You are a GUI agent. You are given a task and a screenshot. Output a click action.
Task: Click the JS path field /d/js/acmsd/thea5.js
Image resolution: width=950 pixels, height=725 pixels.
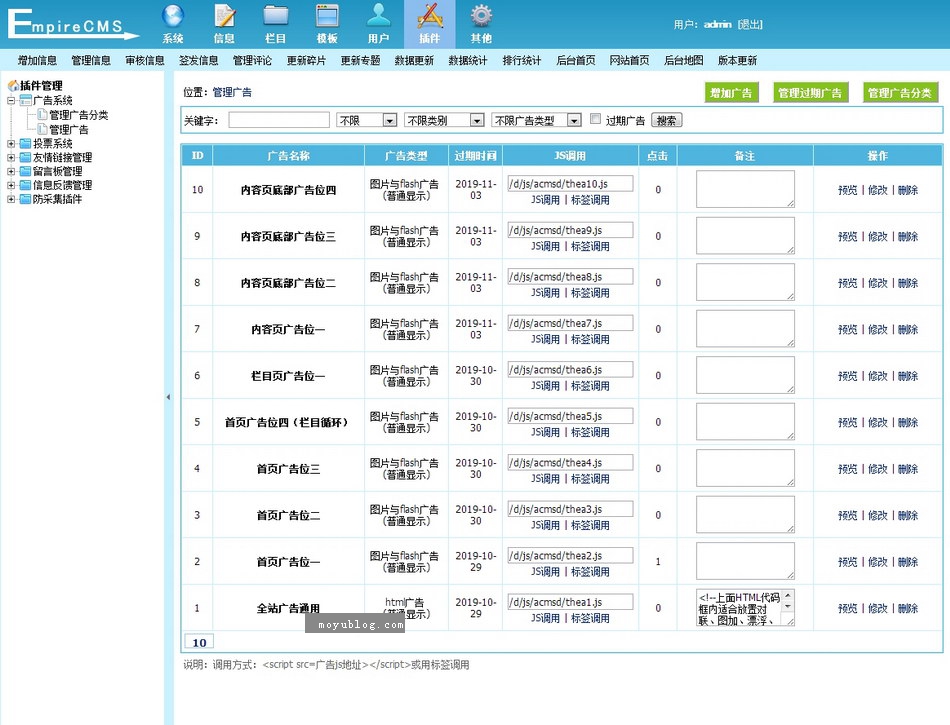click(x=570, y=416)
